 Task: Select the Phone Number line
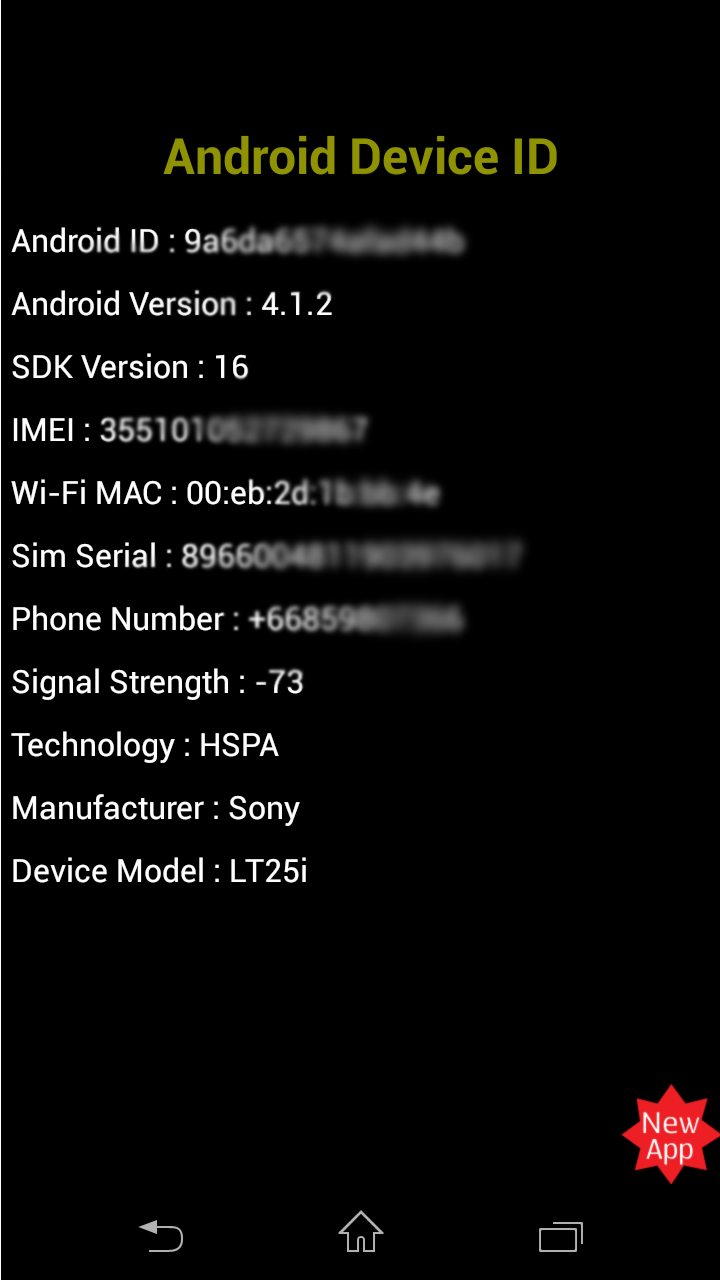pos(238,619)
